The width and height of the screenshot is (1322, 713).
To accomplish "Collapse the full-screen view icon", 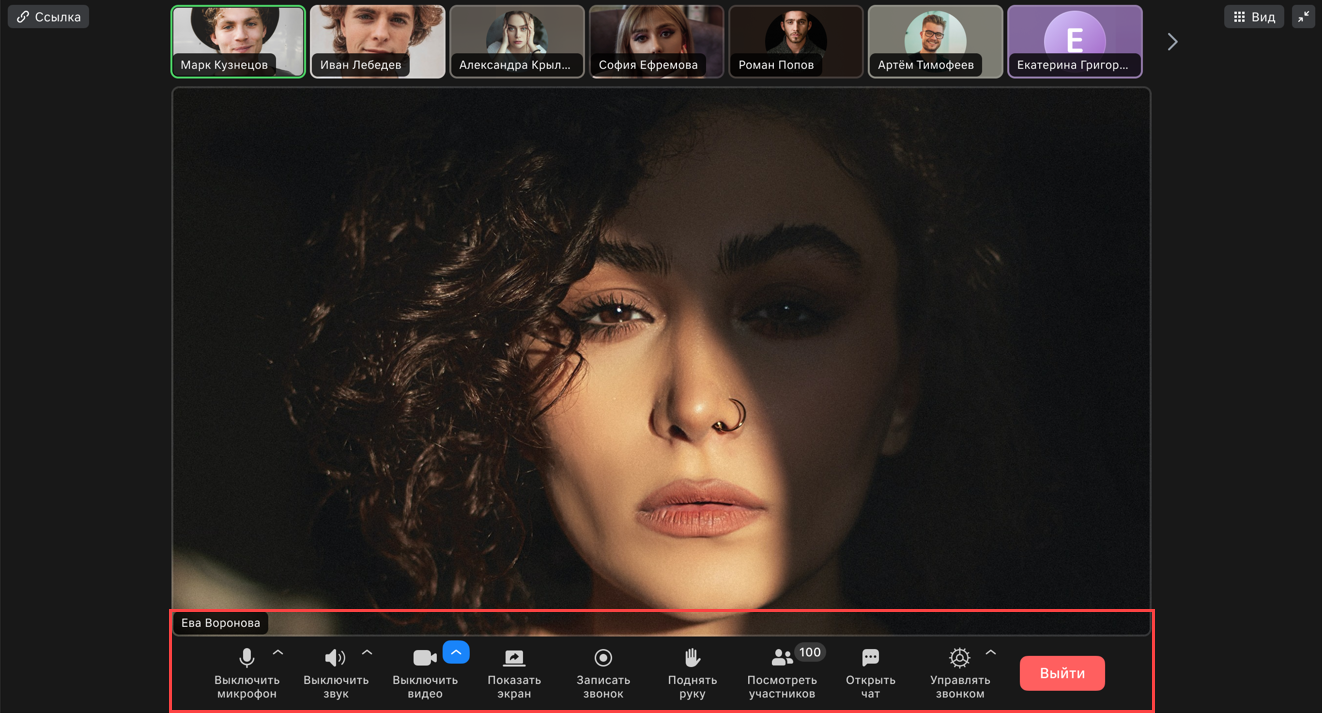I will click(x=1303, y=16).
